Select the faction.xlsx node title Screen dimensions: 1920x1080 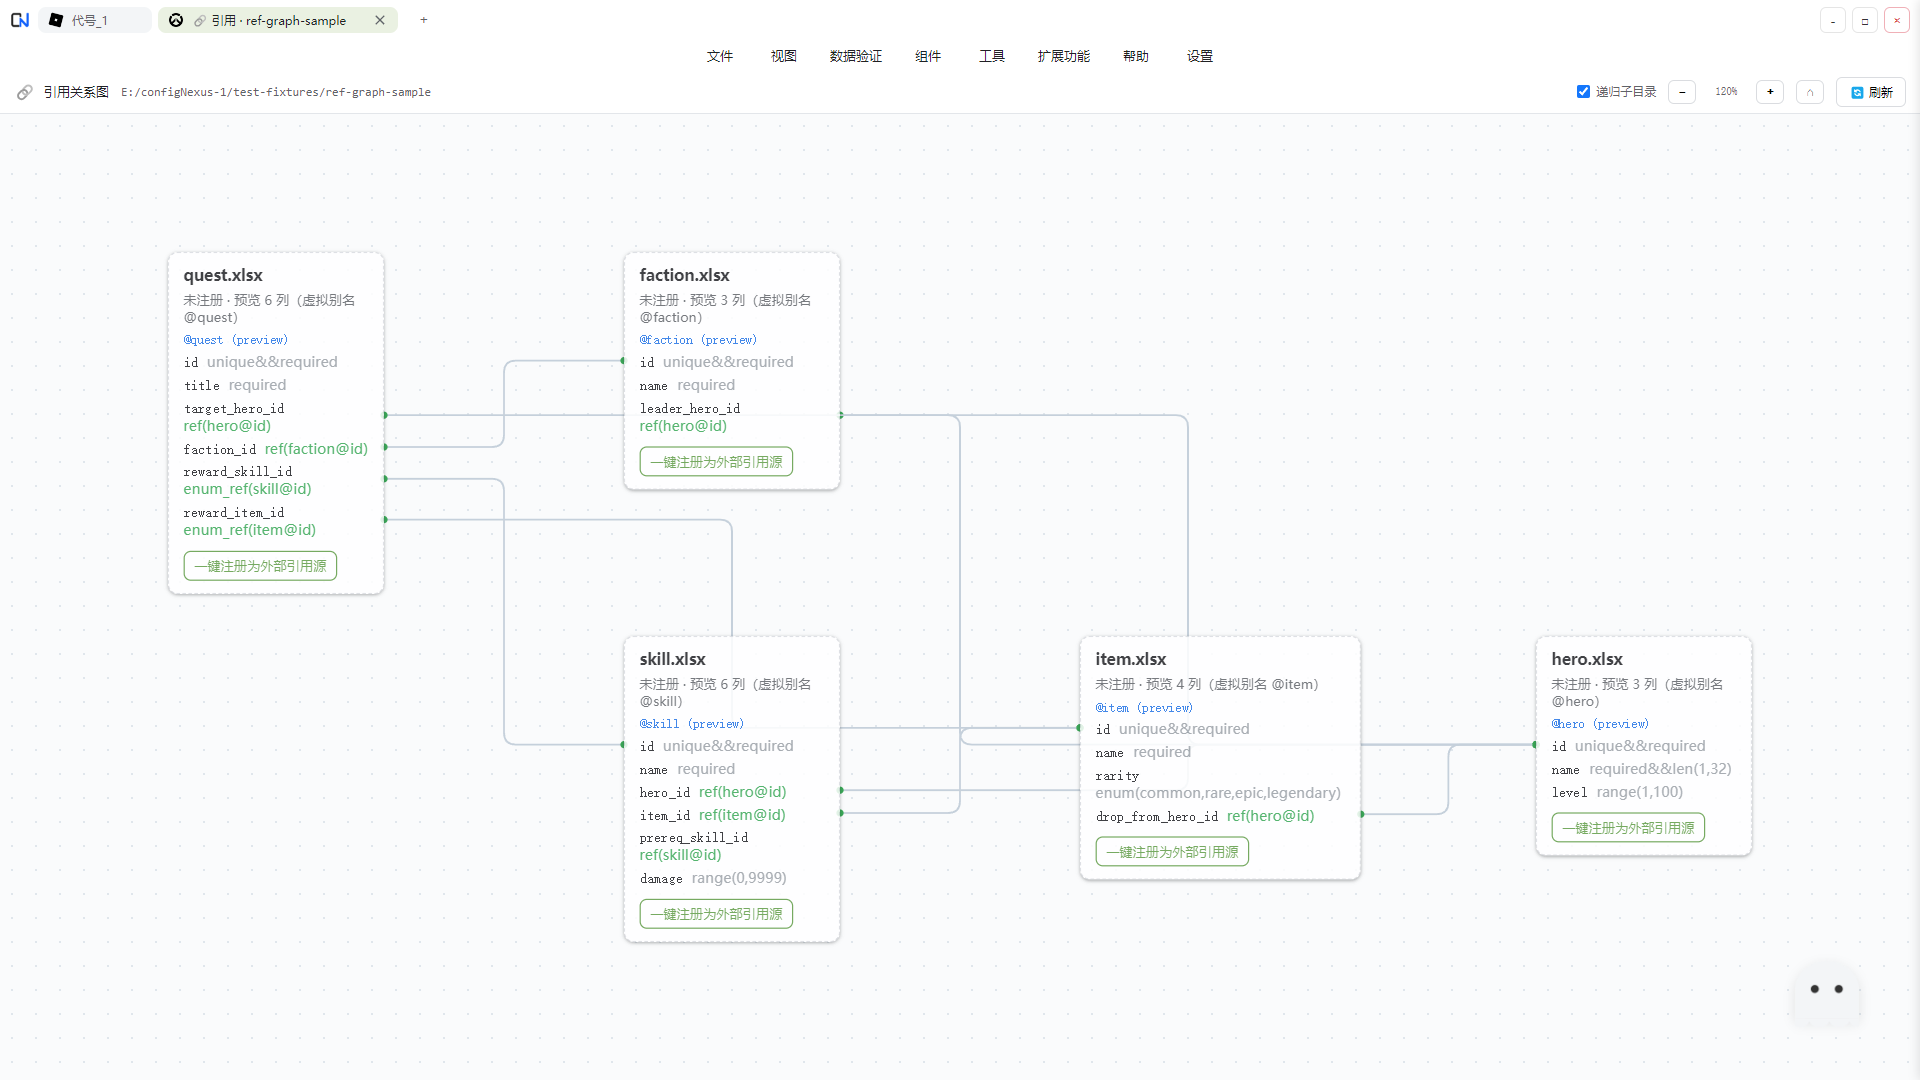click(685, 275)
